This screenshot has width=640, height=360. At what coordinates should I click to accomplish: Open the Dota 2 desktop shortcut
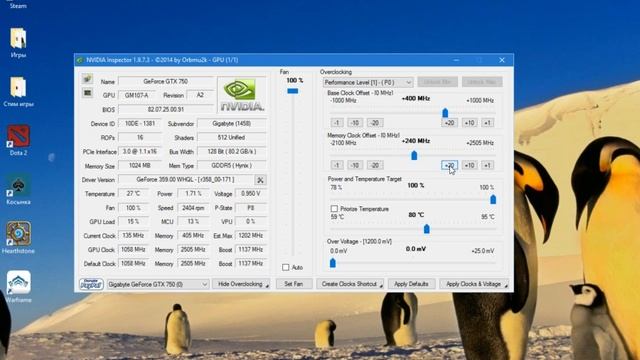pyautogui.click(x=18, y=140)
